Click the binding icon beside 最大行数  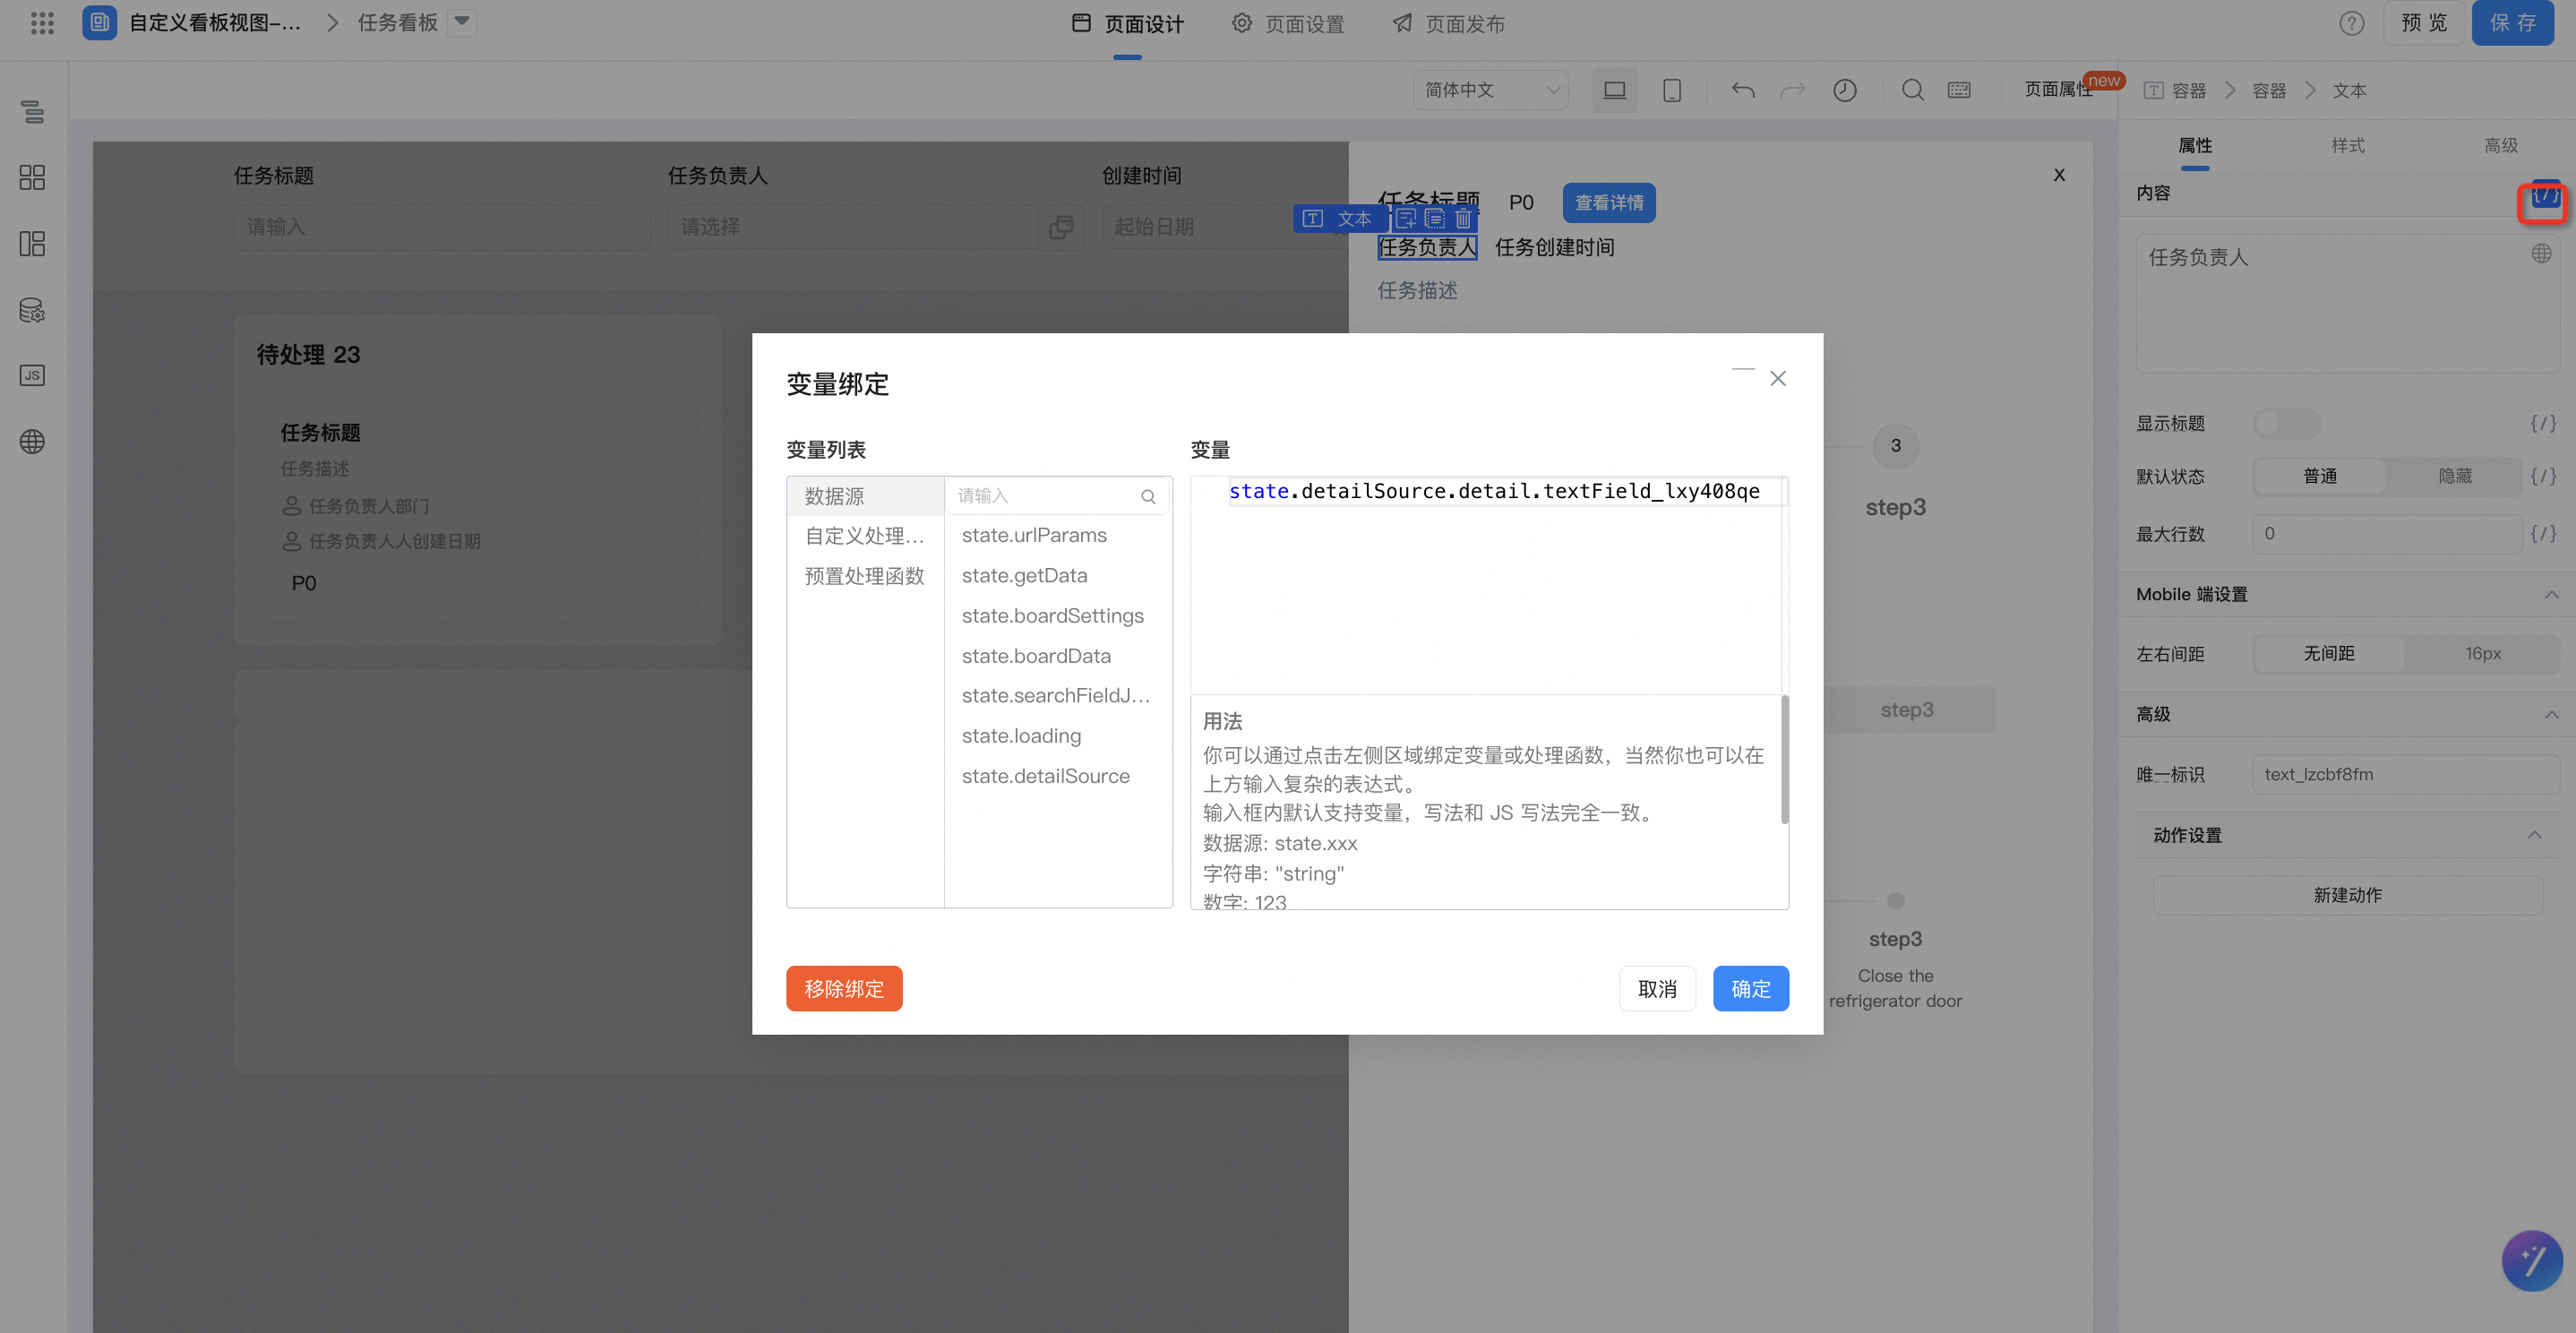tap(2543, 534)
